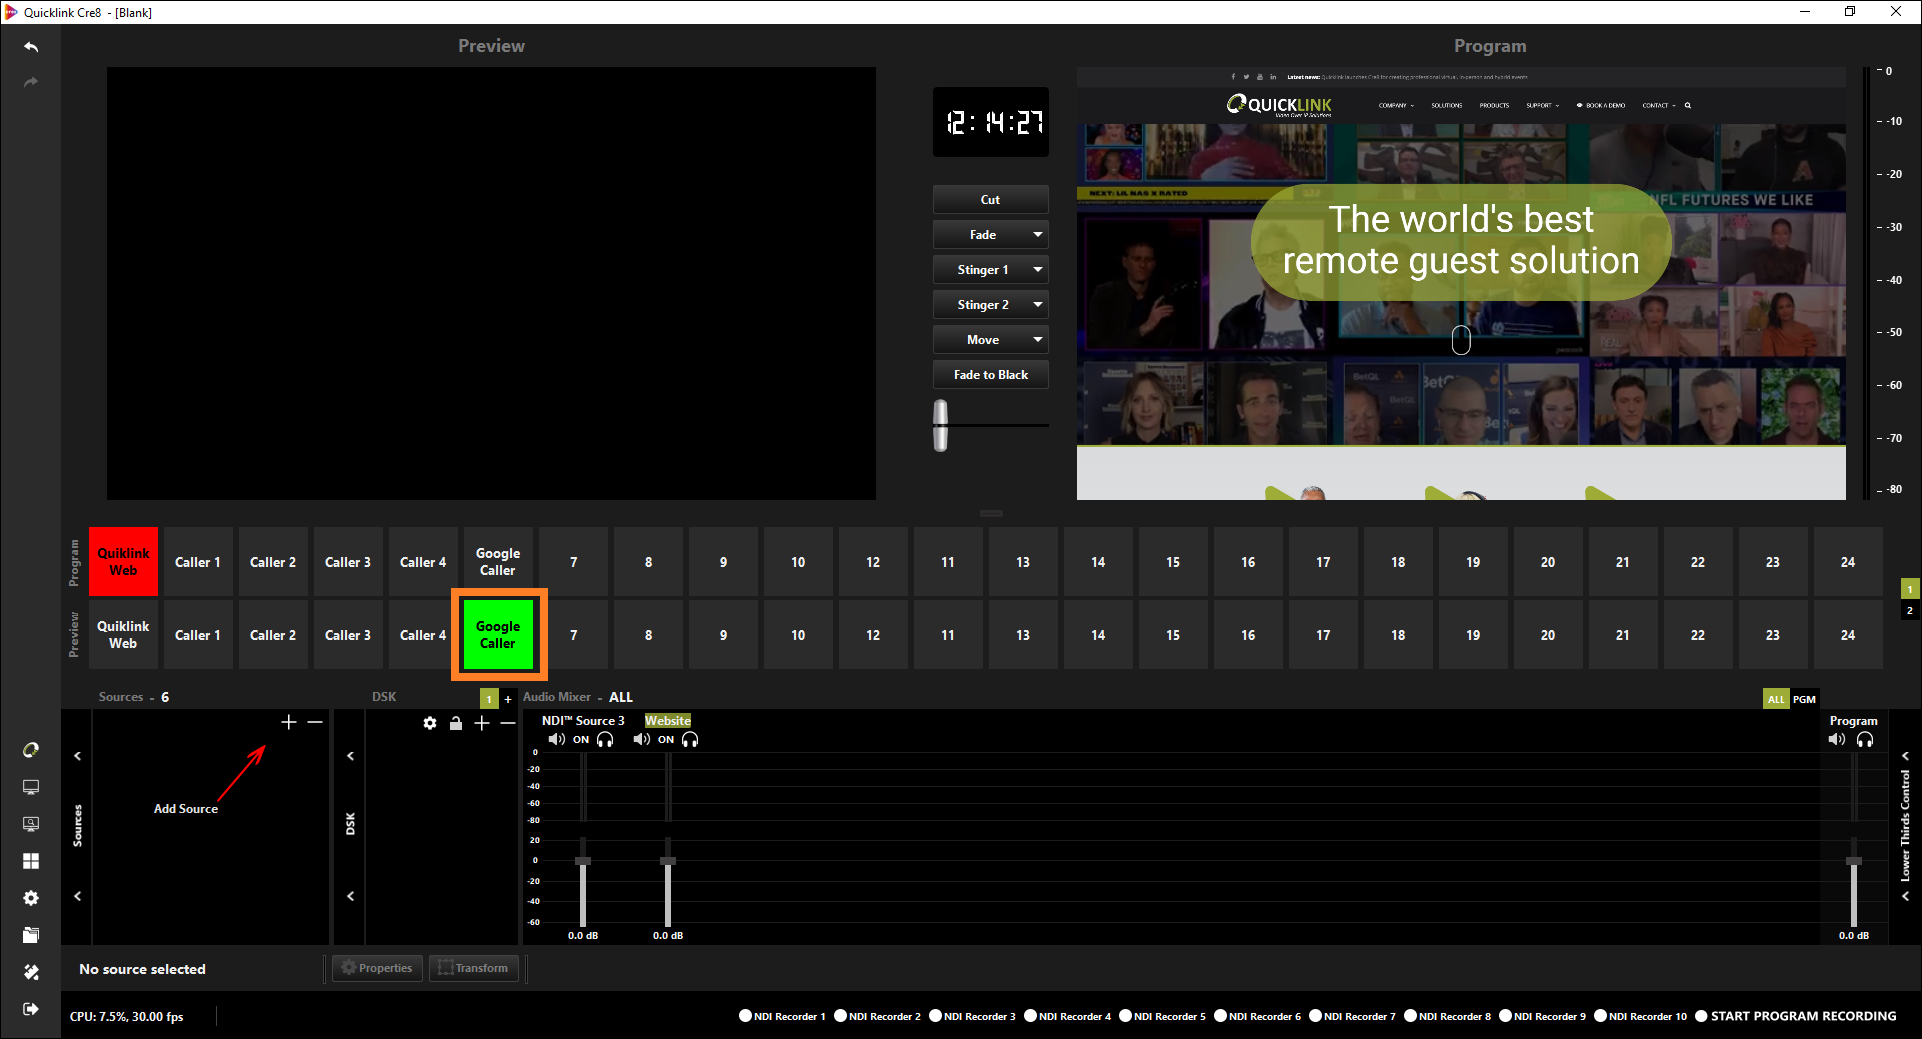Click the plain monitor sidebar icon
1922x1039 pixels.
[x=31, y=787]
